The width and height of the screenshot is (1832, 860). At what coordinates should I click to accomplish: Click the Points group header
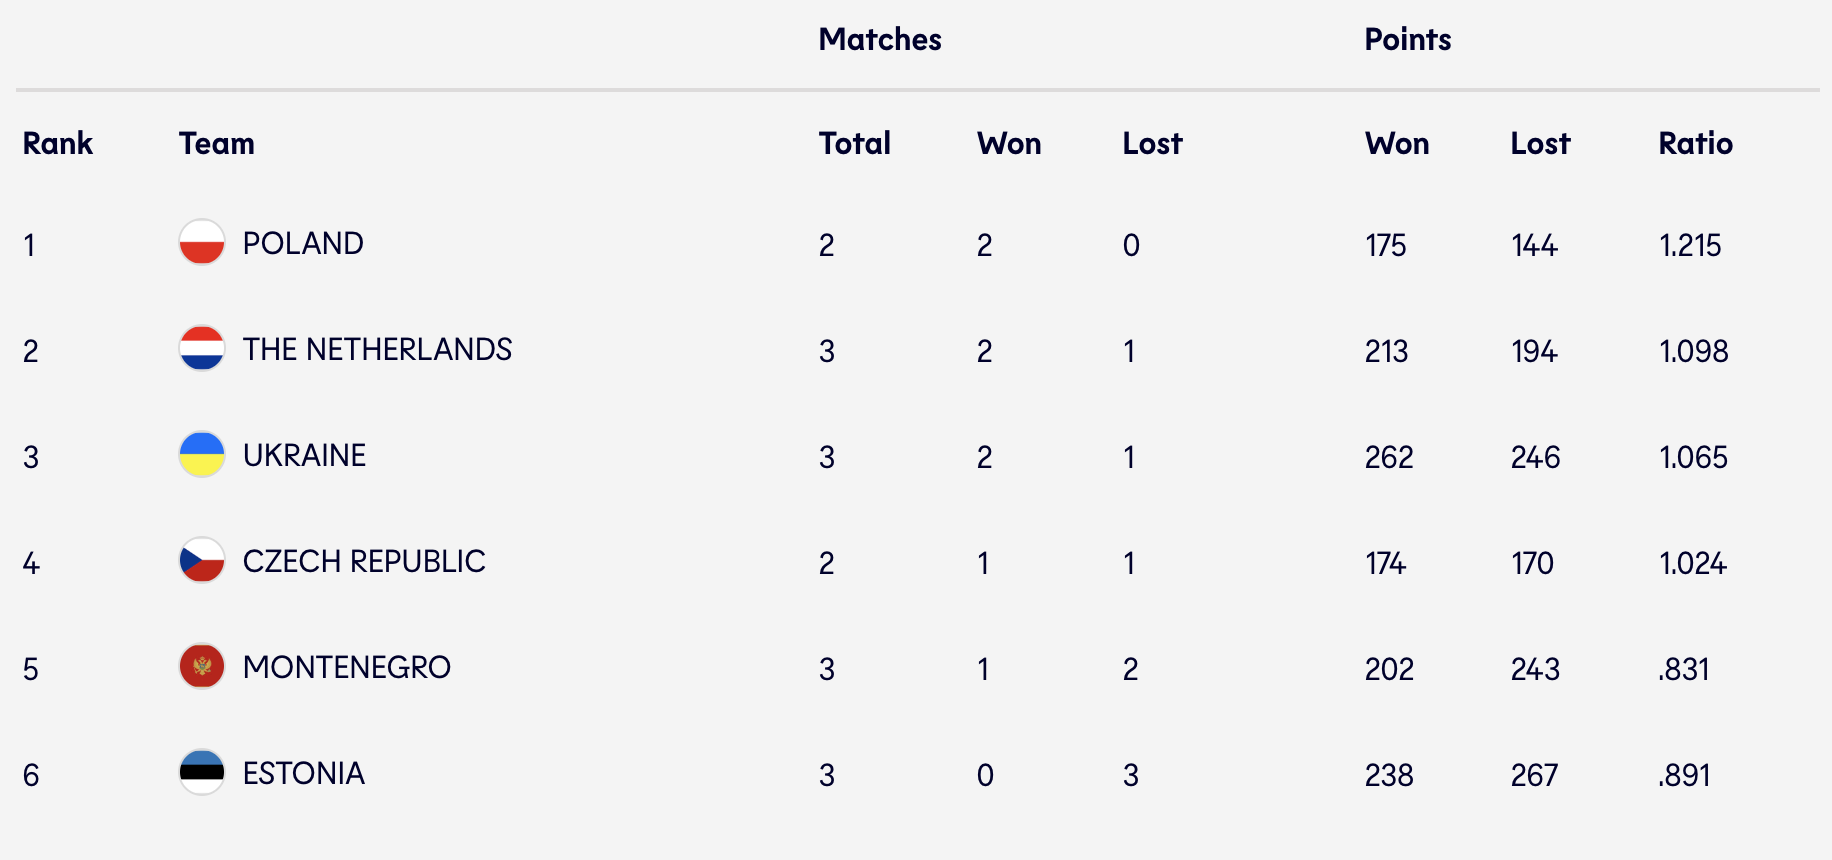[x=1408, y=40]
